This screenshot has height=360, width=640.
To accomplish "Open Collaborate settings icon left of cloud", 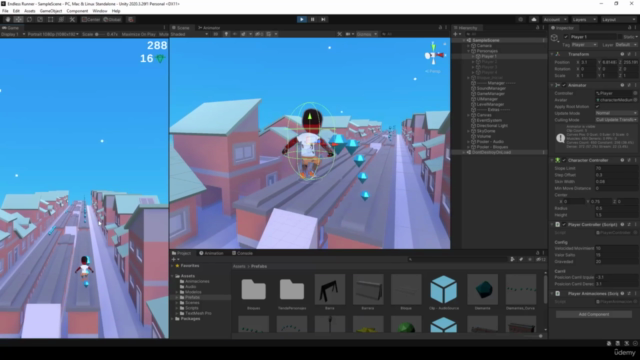I will 520,19.
